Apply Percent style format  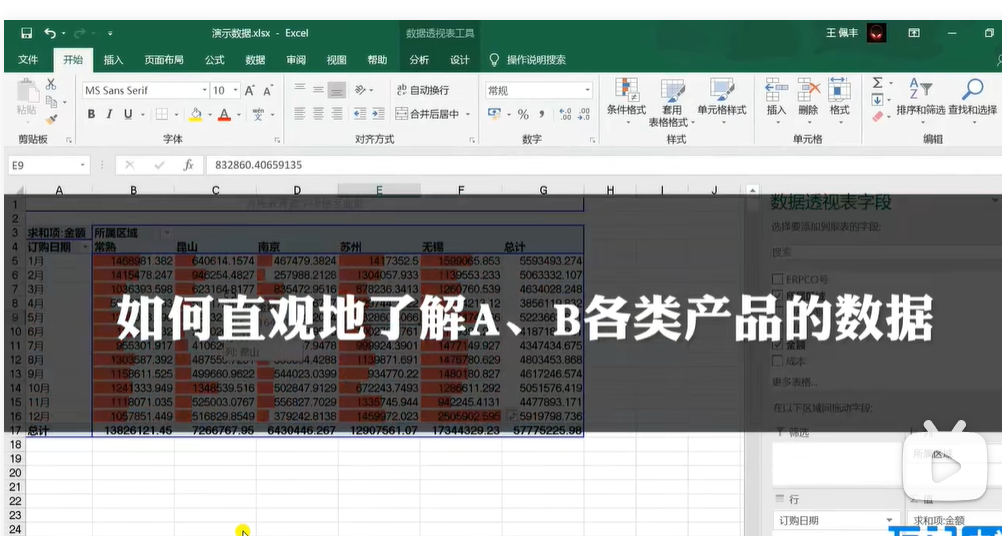click(523, 114)
